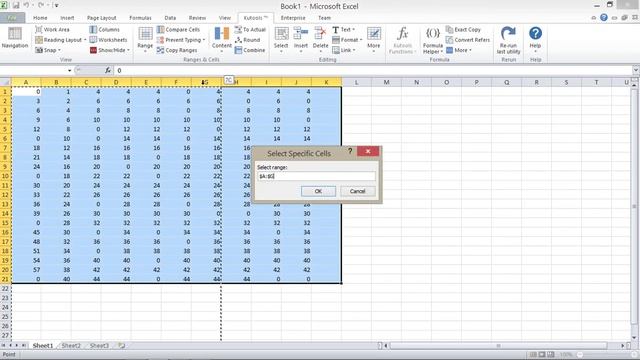Switch to the Formulas tab
This screenshot has width=640, height=360.
[x=140, y=18]
